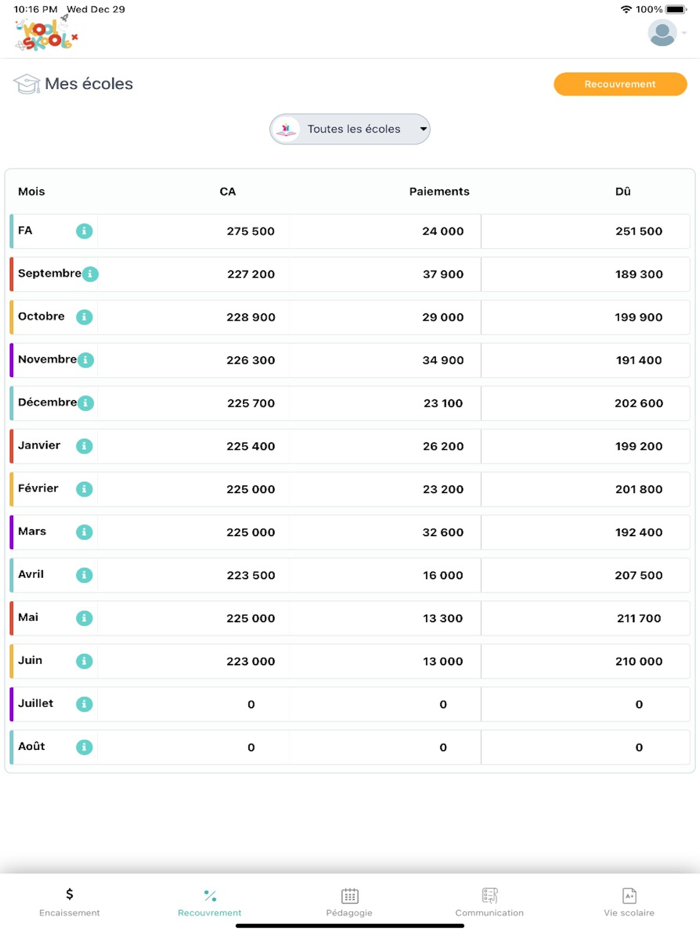The width and height of the screenshot is (700, 934).
Task: Open the Pédagogie tab
Action: point(349,901)
